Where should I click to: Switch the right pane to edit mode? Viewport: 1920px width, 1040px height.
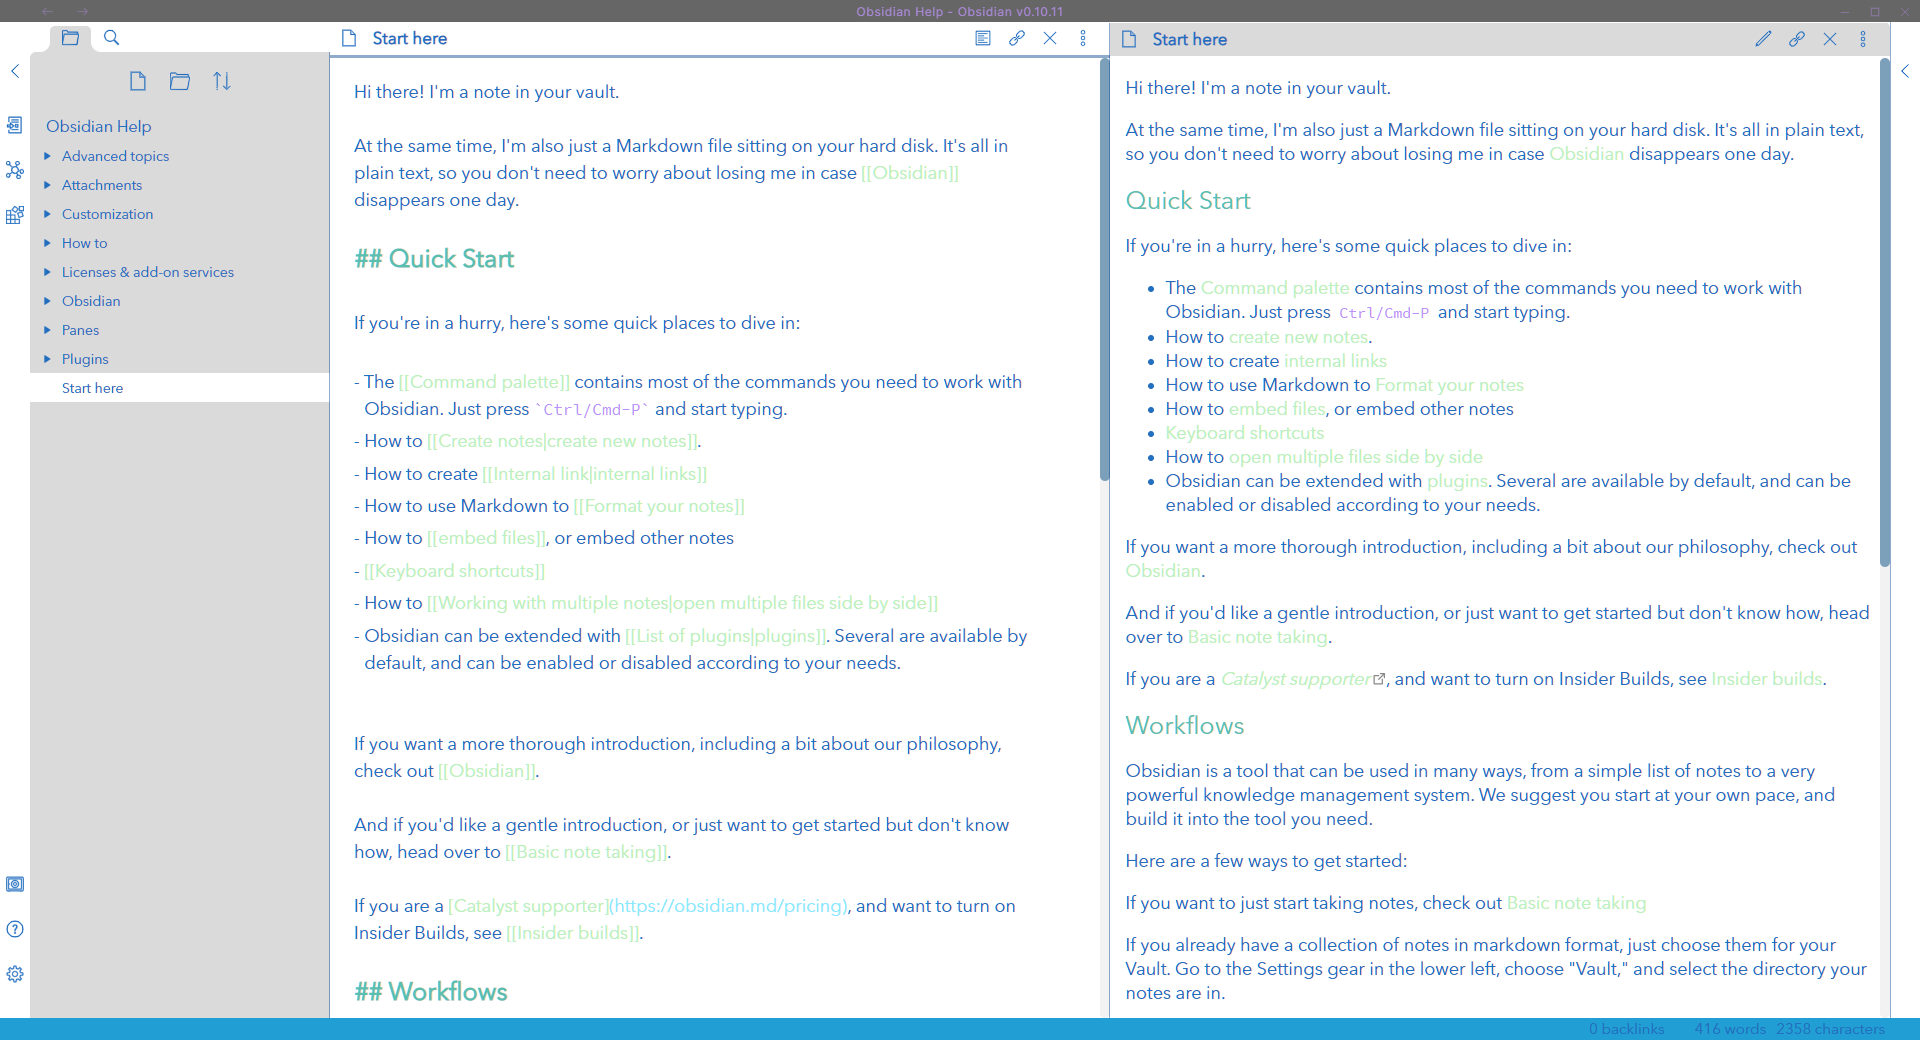1763,39
